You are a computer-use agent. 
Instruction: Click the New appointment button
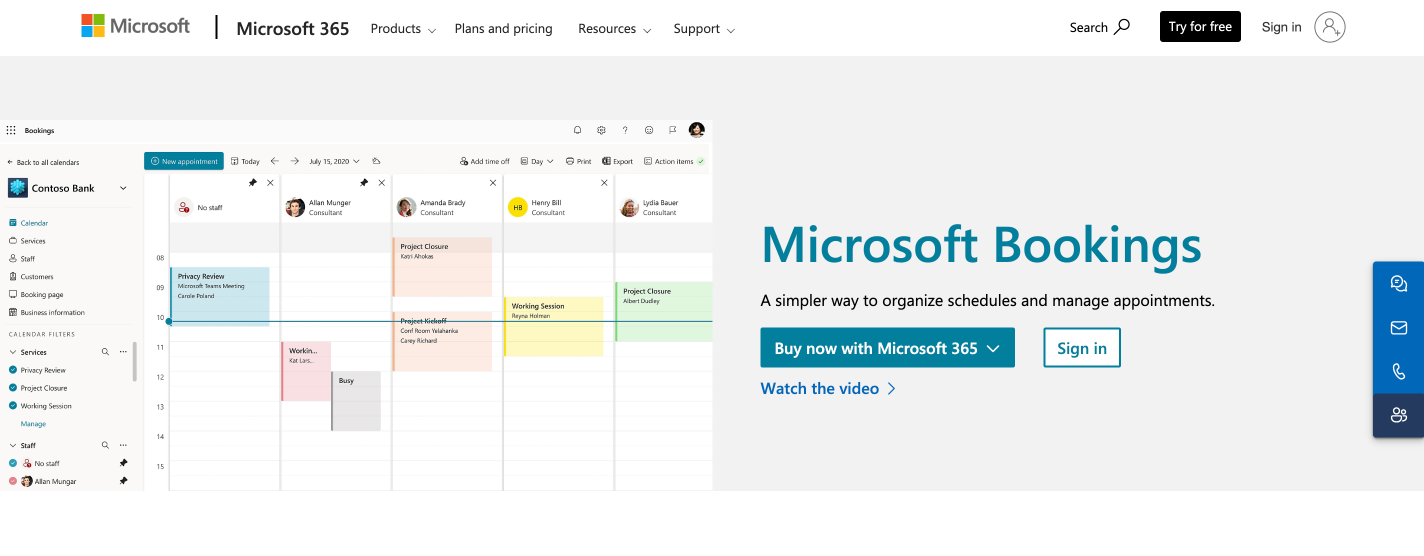(184, 161)
